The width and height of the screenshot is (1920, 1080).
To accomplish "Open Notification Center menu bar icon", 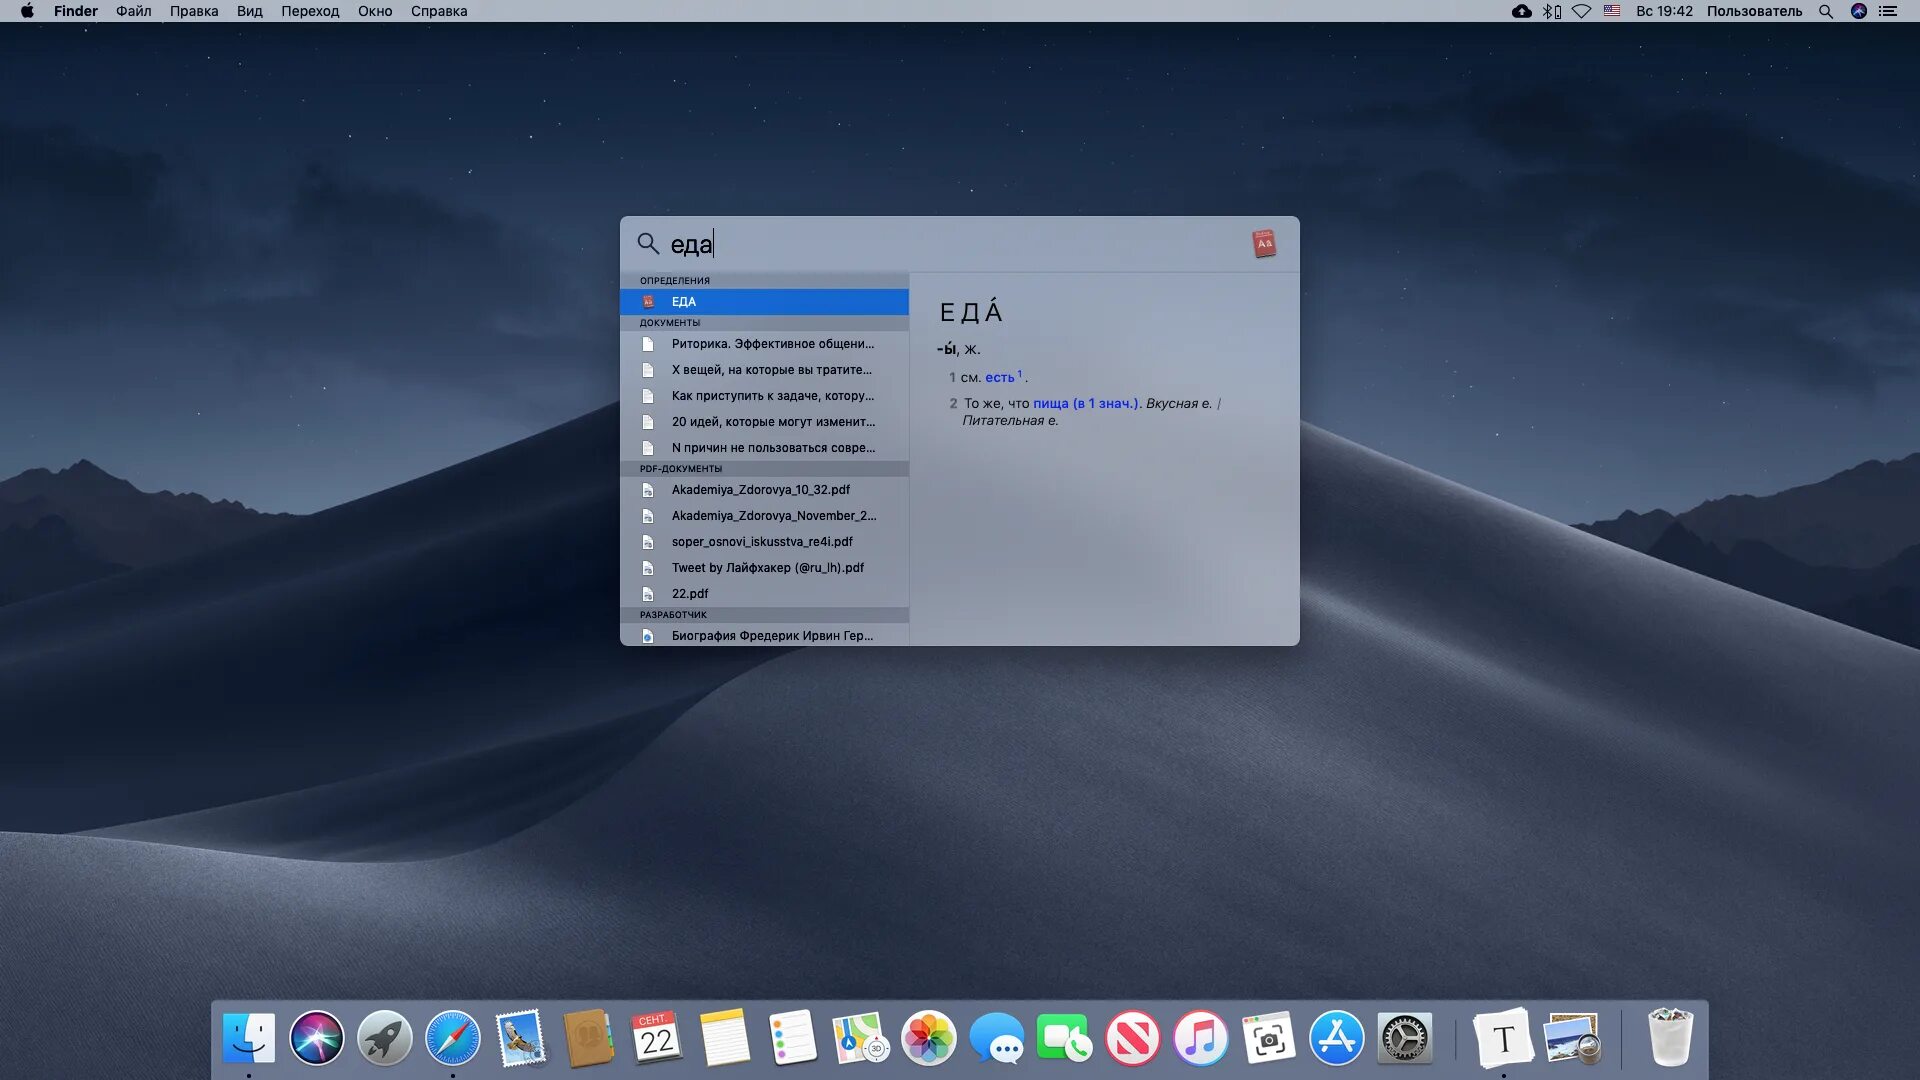I will pos(1888,11).
